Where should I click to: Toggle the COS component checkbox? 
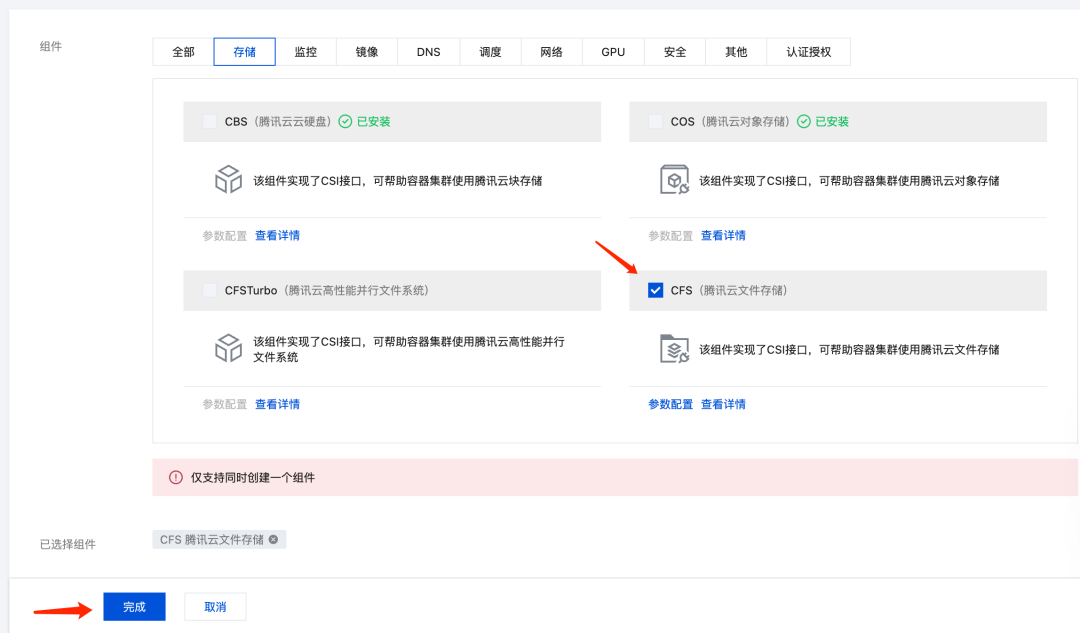coord(656,121)
